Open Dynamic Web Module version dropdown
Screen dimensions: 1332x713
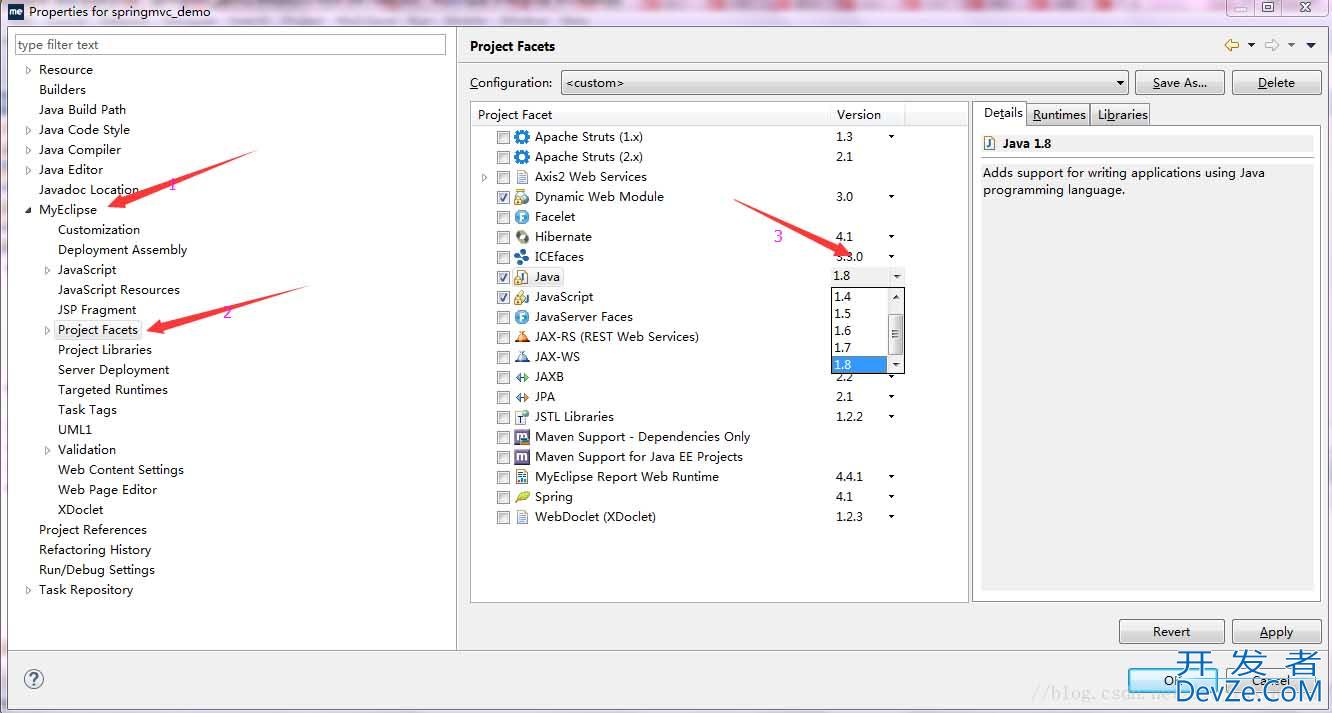[891, 197]
